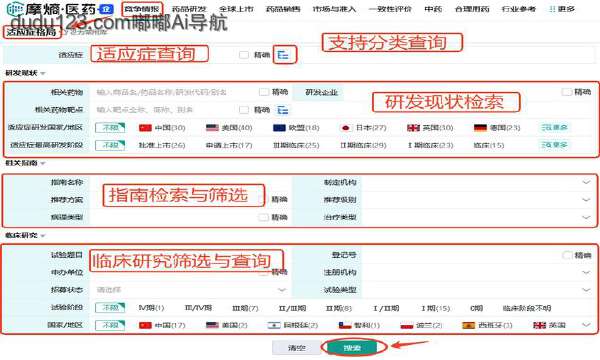Select the Spain flag in clinical trials
Image resolution: width=600 pixels, height=360 pixels.
(x=469, y=326)
